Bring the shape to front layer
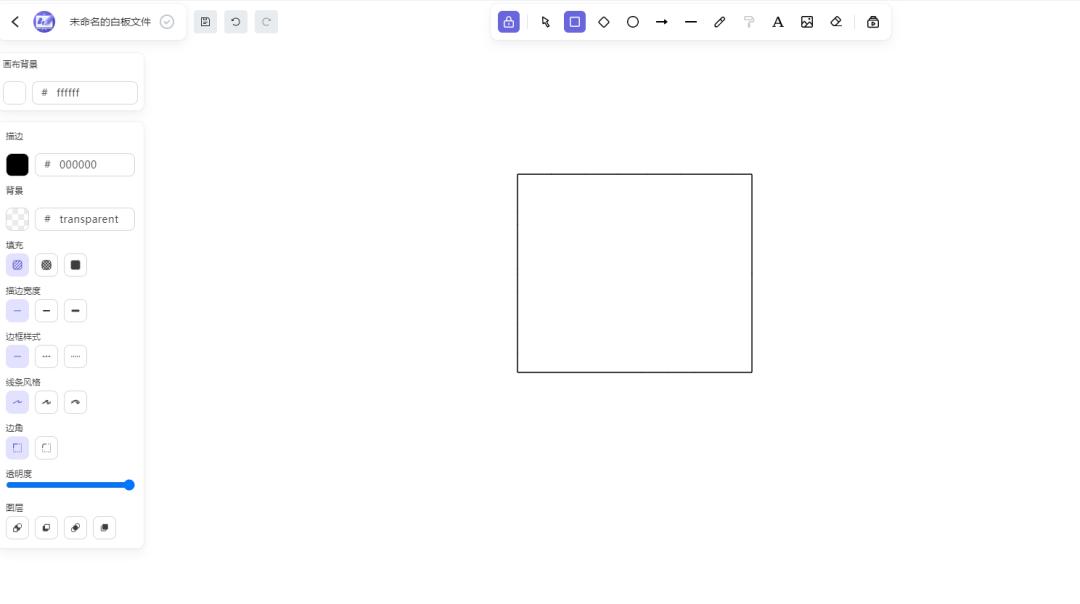Image resolution: width=1080 pixels, height=604 pixels. coord(104,527)
